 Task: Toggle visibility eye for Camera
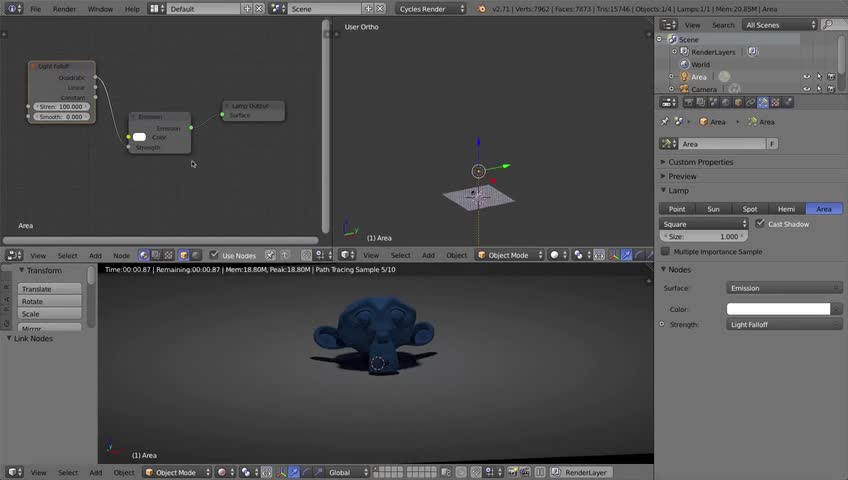tap(806, 89)
